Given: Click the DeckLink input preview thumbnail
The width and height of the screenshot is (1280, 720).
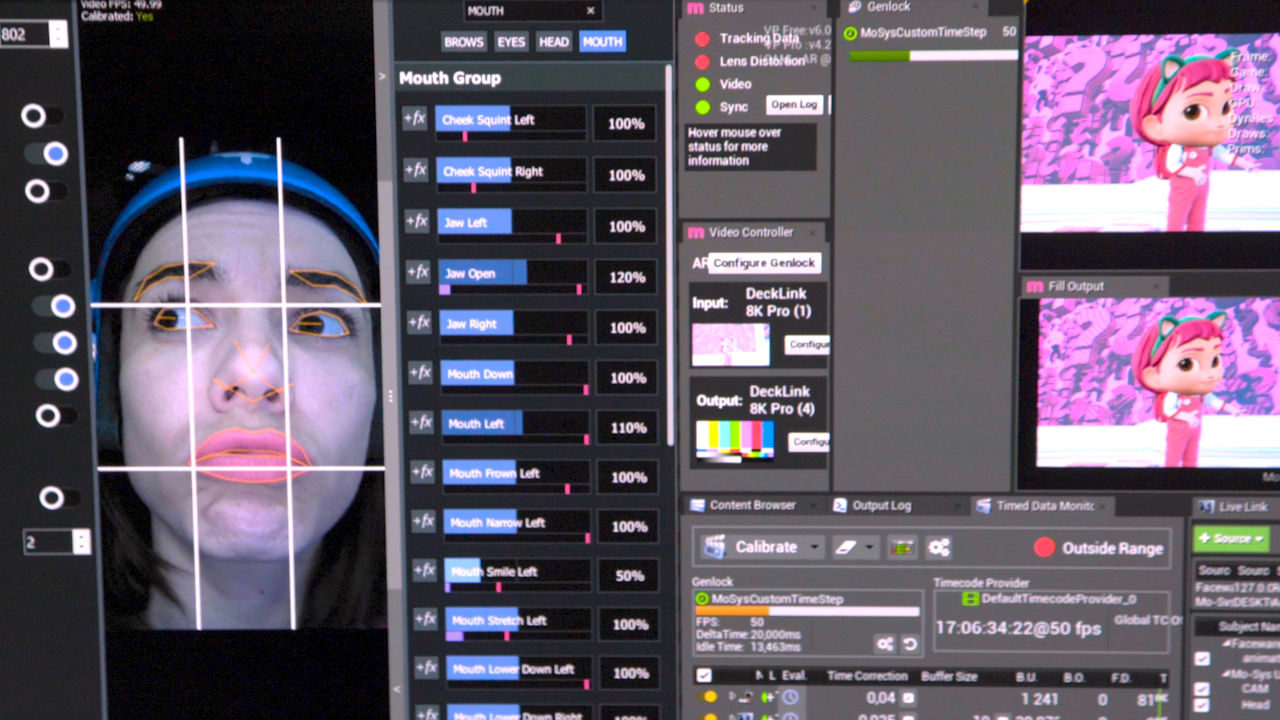Looking at the screenshot, I should pos(731,345).
